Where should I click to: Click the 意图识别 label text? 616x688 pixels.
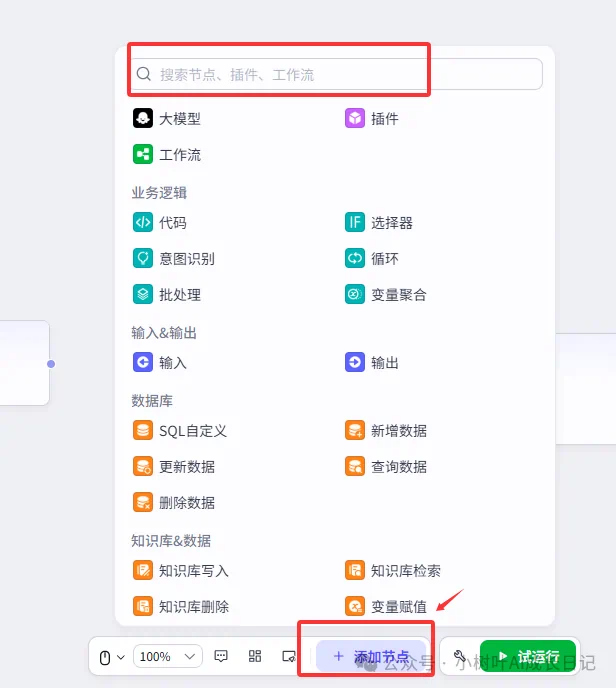tap(187, 258)
